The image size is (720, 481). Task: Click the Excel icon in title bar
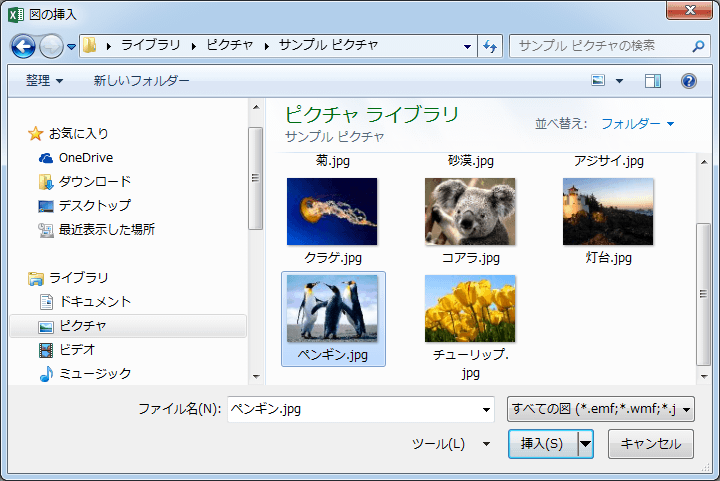[16, 15]
